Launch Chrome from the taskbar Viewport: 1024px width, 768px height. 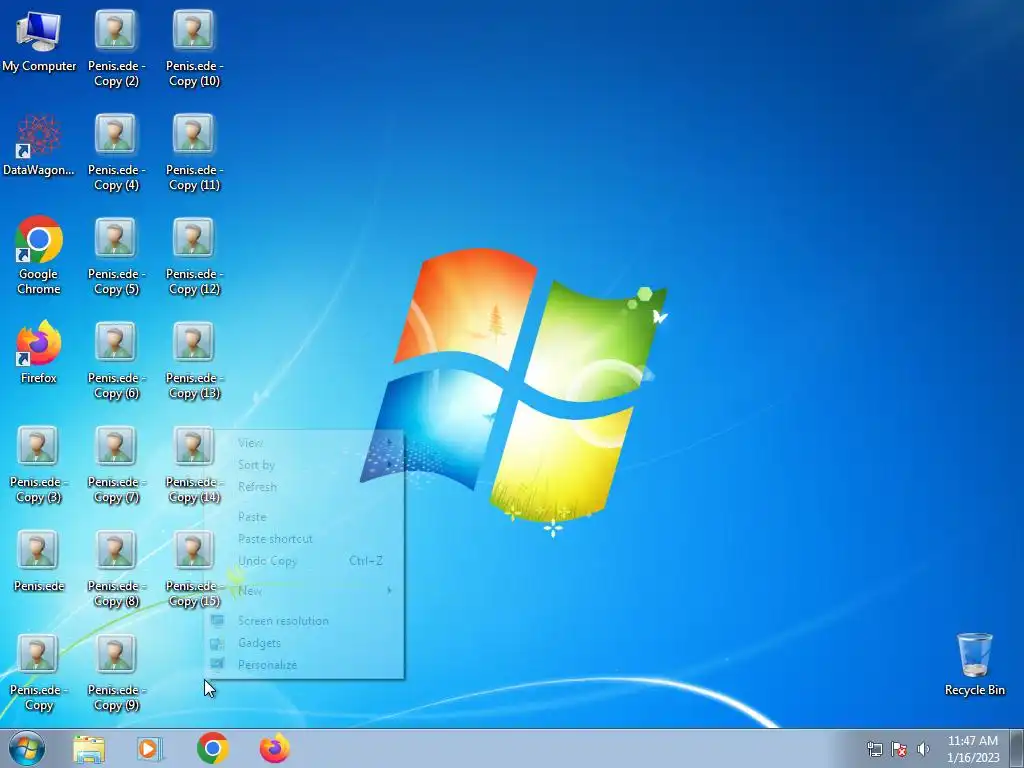(212, 748)
